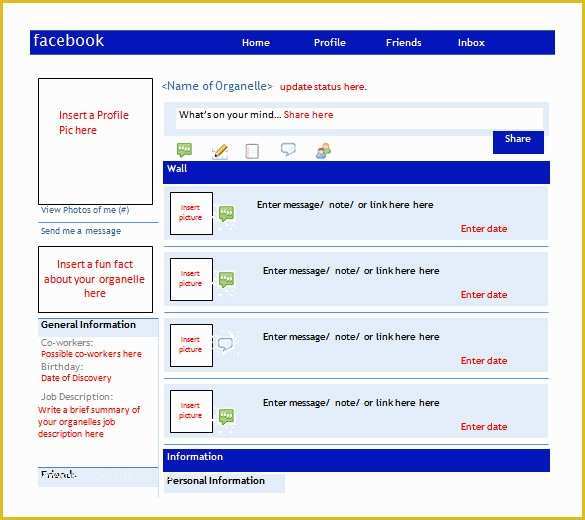Click the 'Insert a fun fact' box
The width and height of the screenshot is (585, 520).
pyautogui.click(x=96, y=279)
